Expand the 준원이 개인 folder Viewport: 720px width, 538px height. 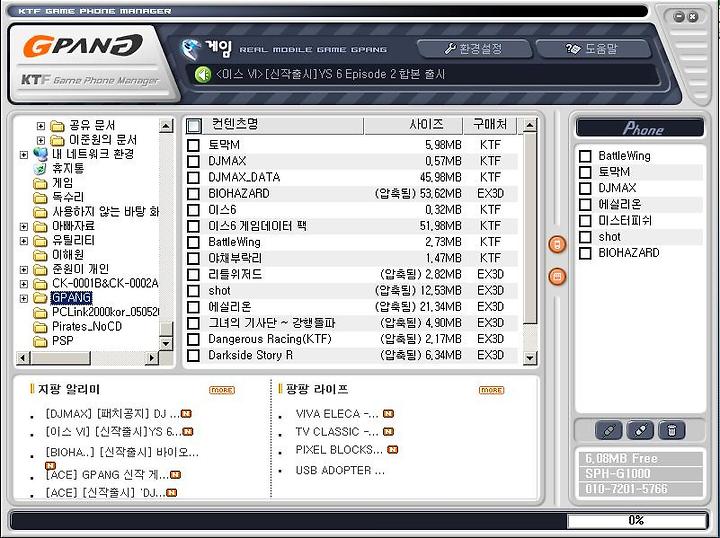[24, 270]
